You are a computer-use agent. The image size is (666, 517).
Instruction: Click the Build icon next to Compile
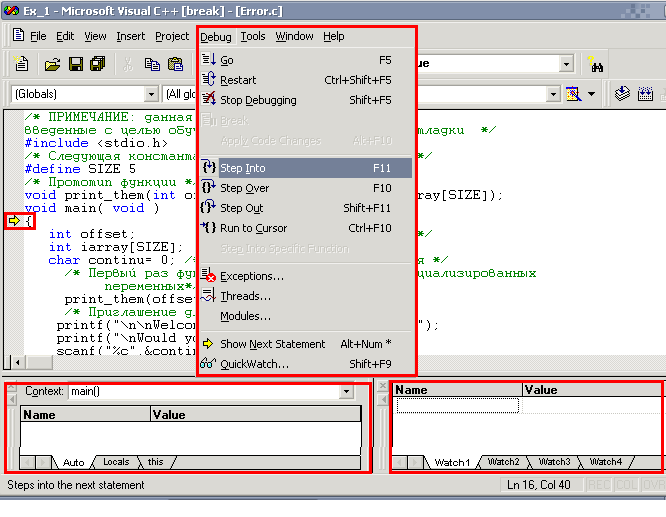[645, 93]
